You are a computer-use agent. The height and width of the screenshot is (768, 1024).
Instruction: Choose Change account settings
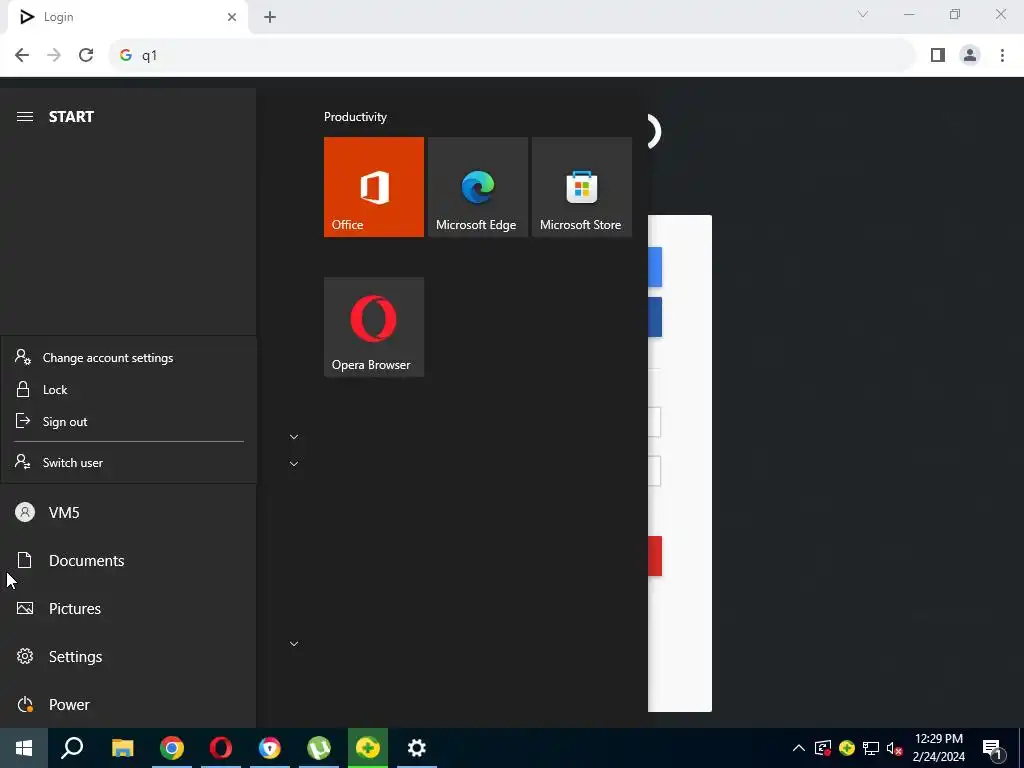(x=129, y=357)
